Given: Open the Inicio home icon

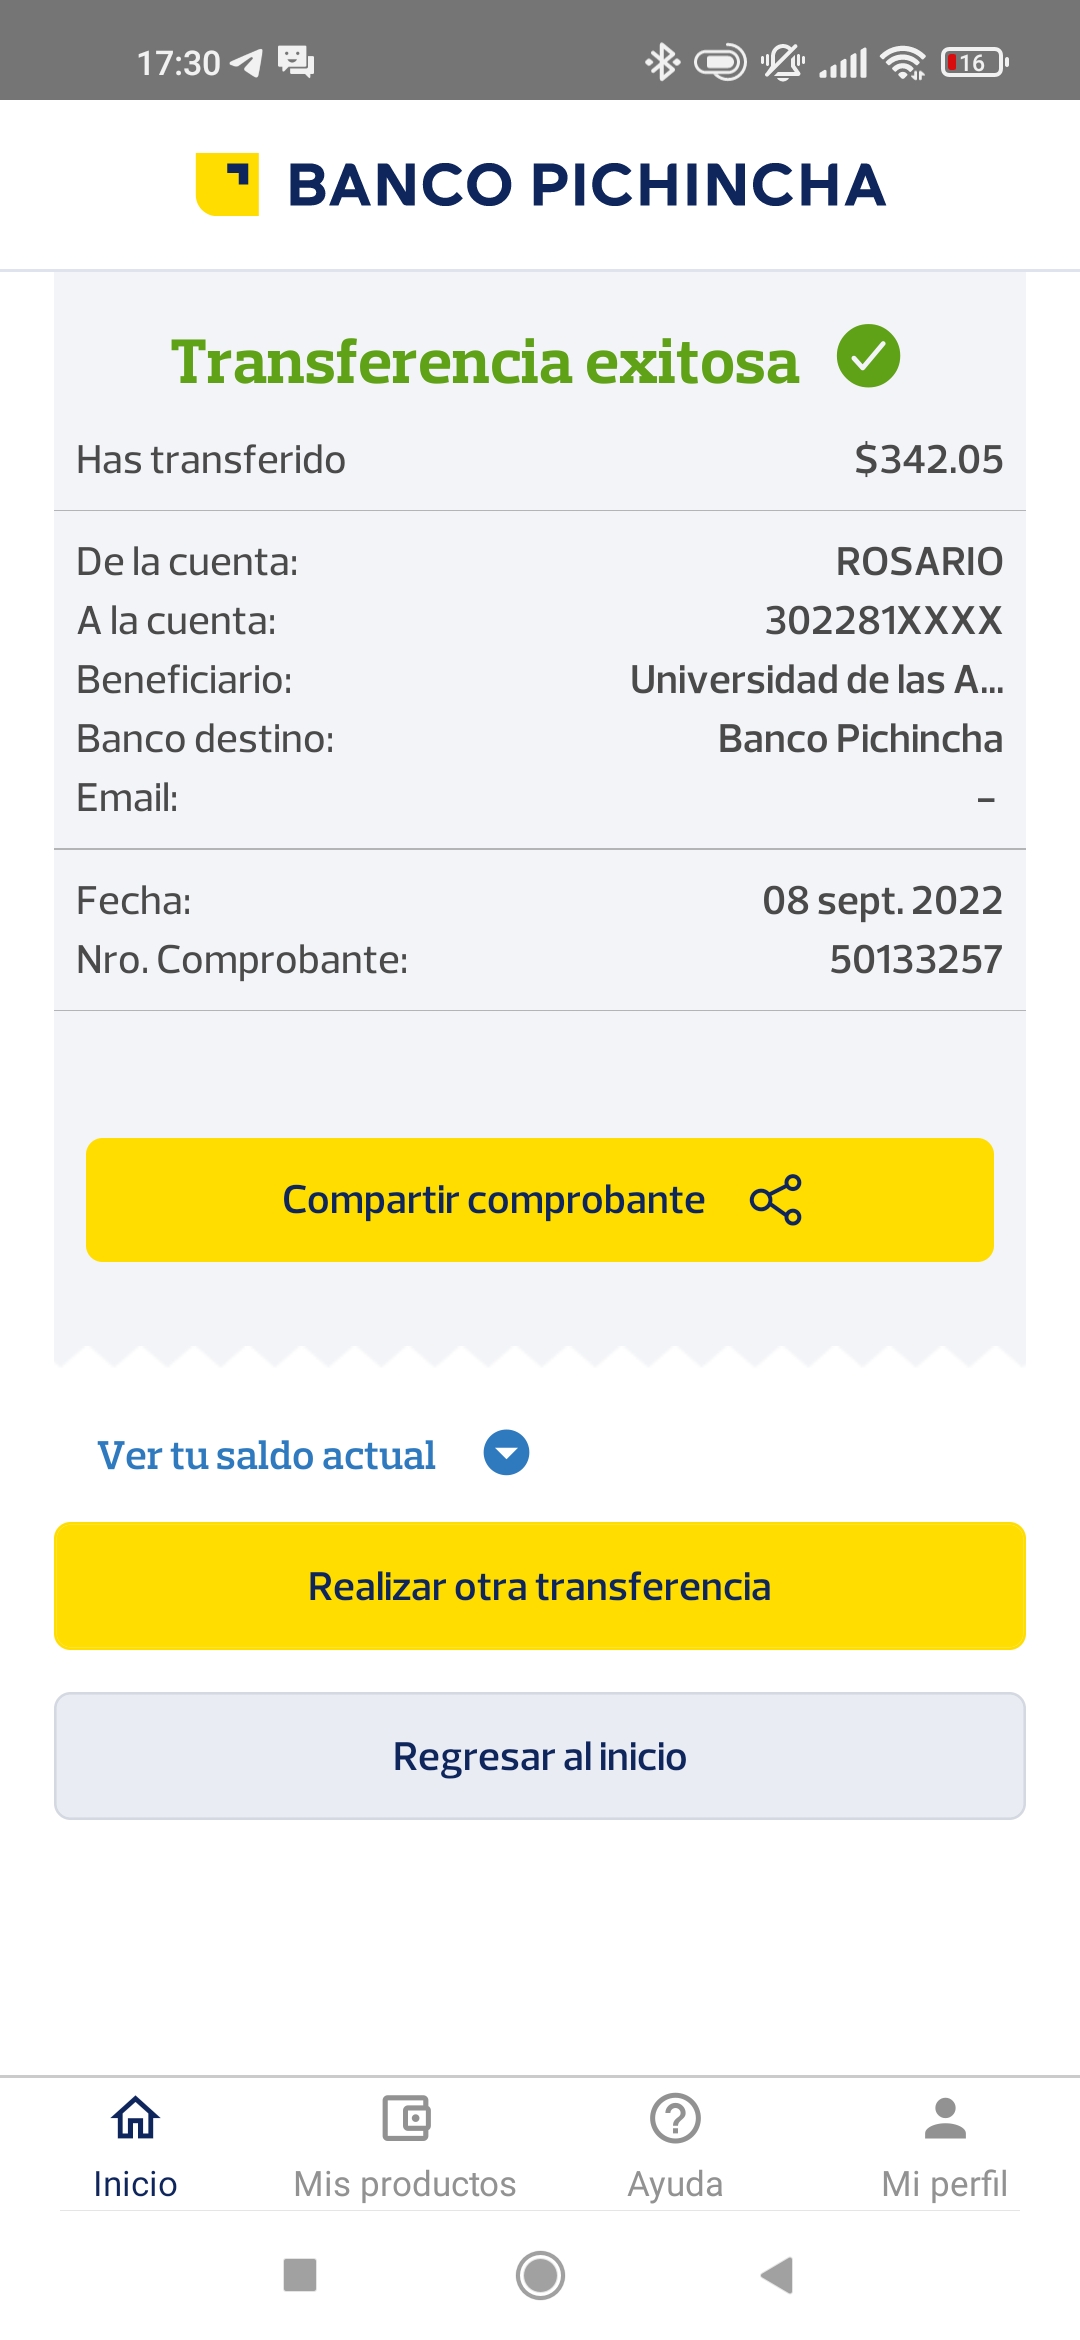Looking at the screenshot, I should click(135, 2118).
